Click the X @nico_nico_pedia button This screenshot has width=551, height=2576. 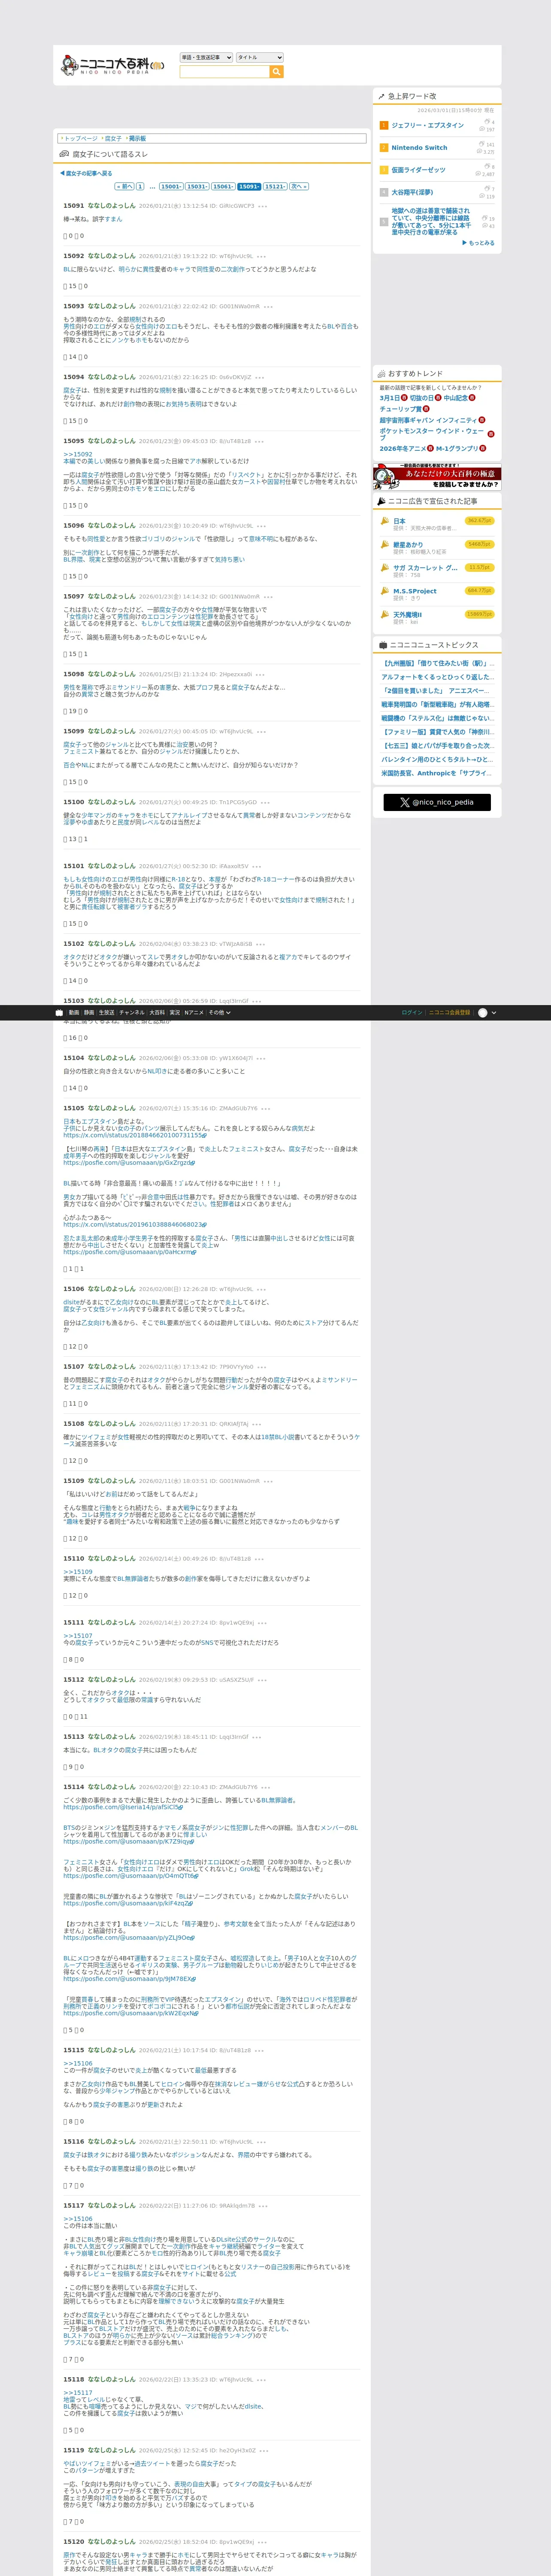click(437, 802)
